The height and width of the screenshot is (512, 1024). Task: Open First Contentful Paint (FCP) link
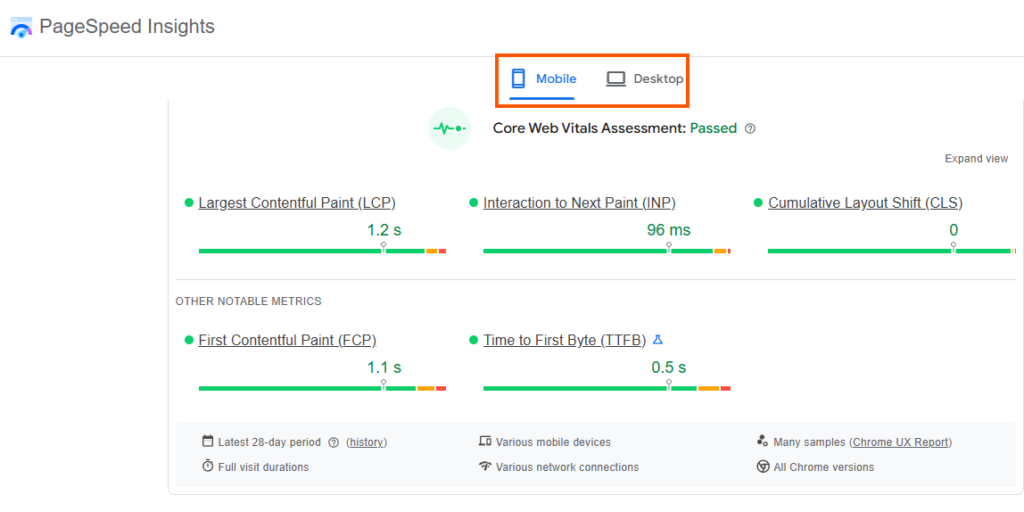click(287, 340)
